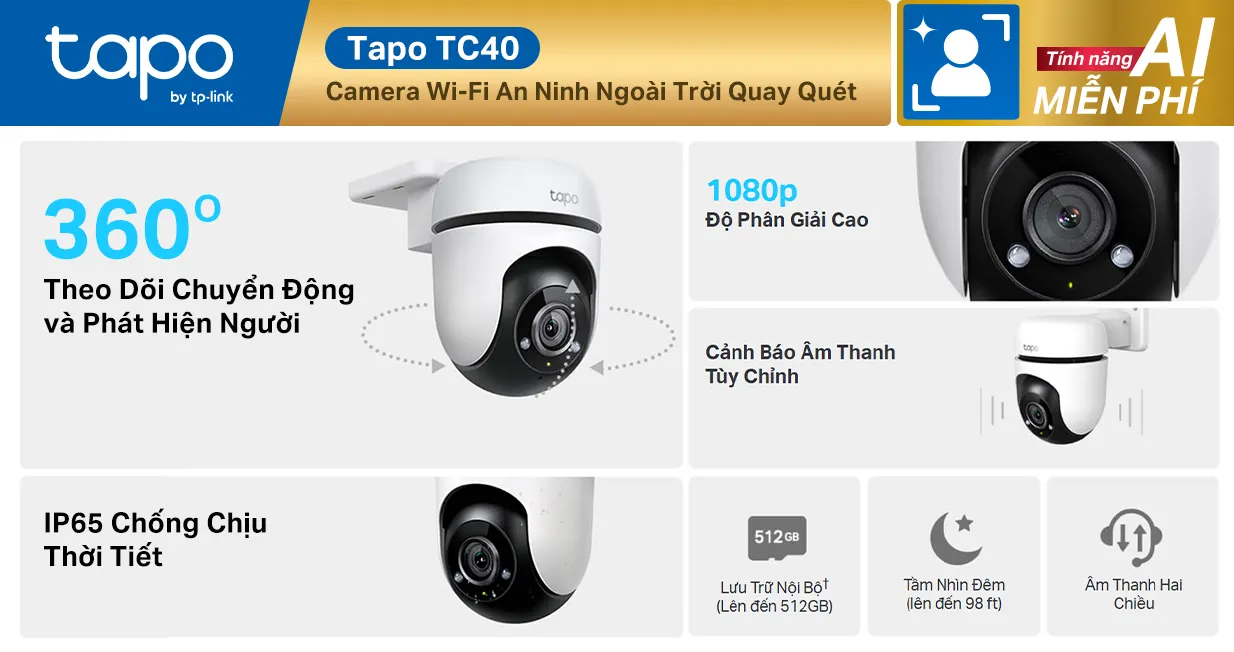This screenshot has height=652, width=1234.
Task: Click the upward tilt arrow on camera lens
Action: [573, 287]
